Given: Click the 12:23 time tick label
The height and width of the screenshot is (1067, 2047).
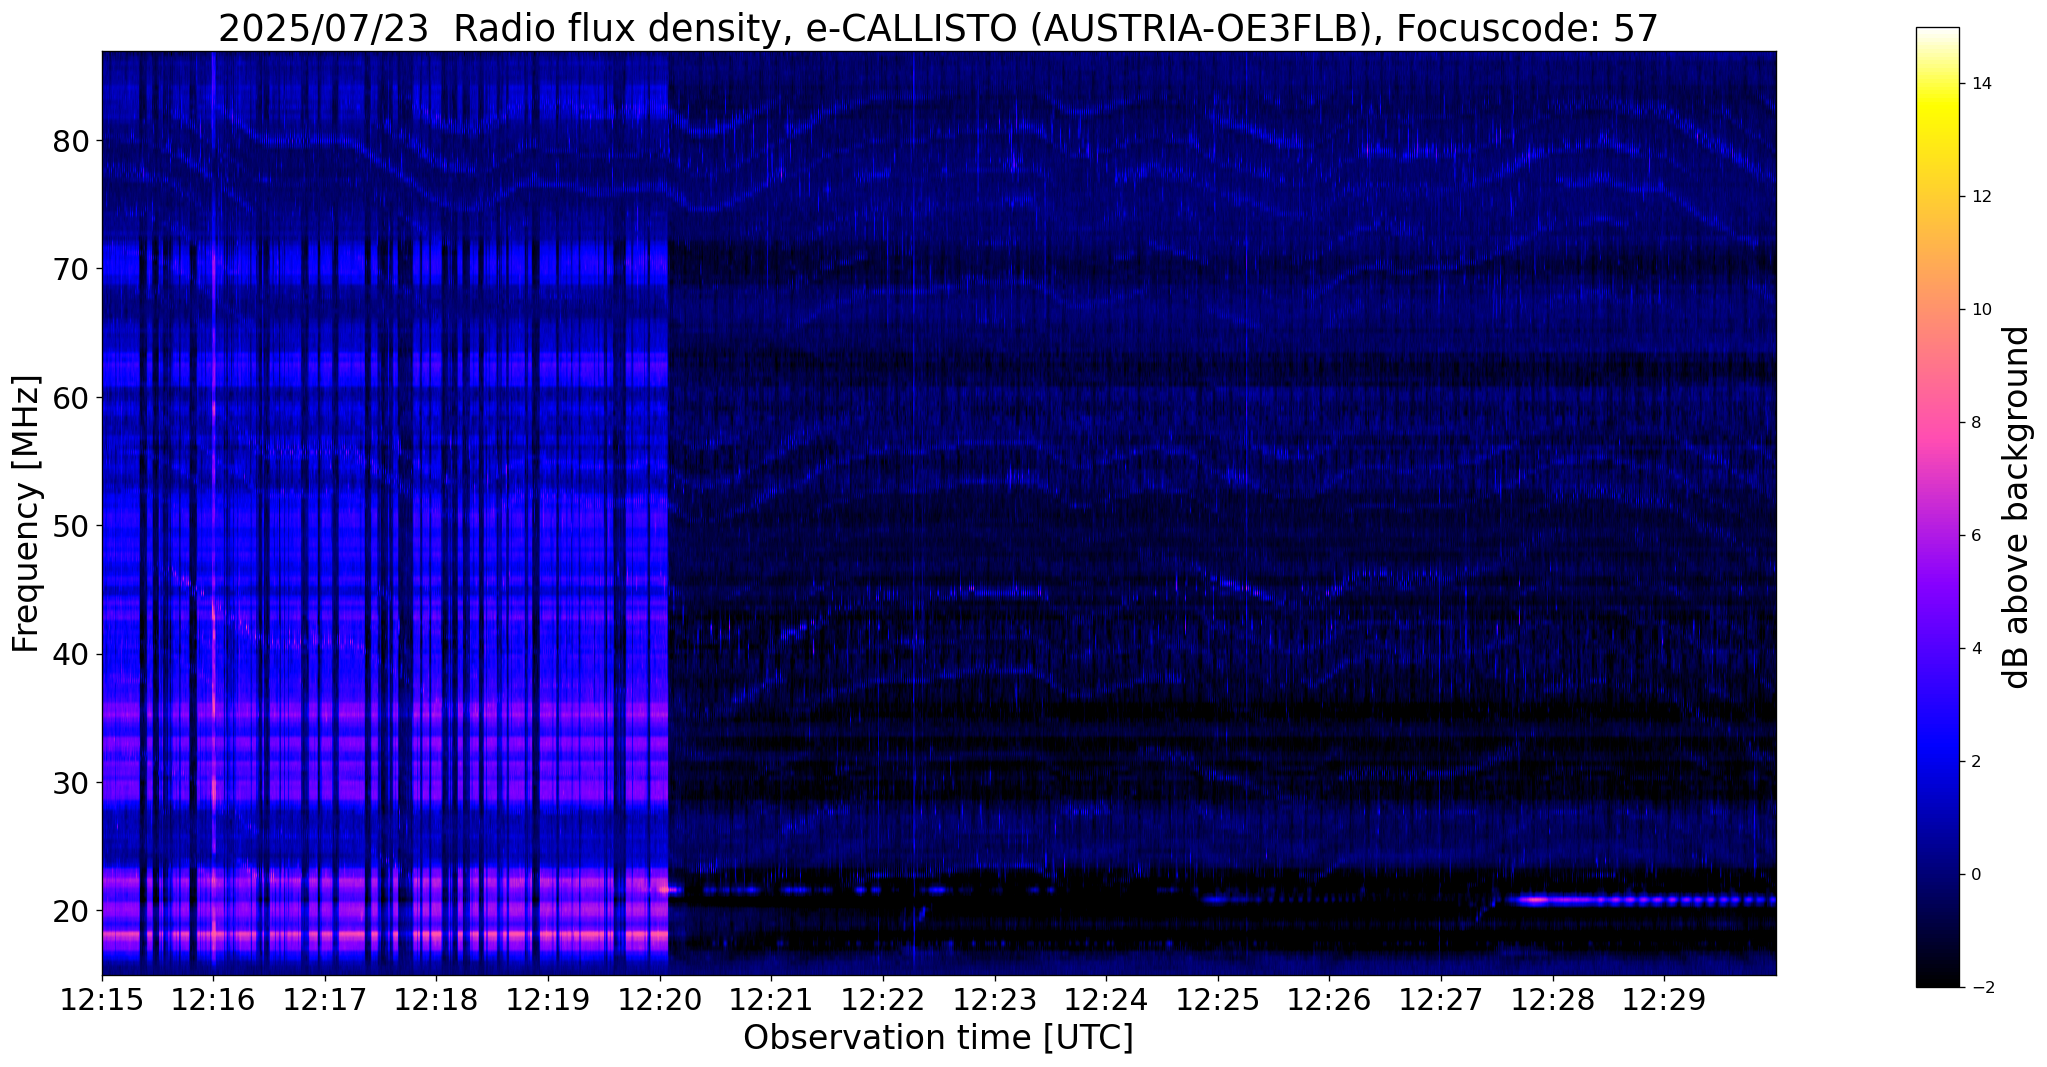Looking at the screenshot, I should pyautogui.click(x=995, y=1000).
